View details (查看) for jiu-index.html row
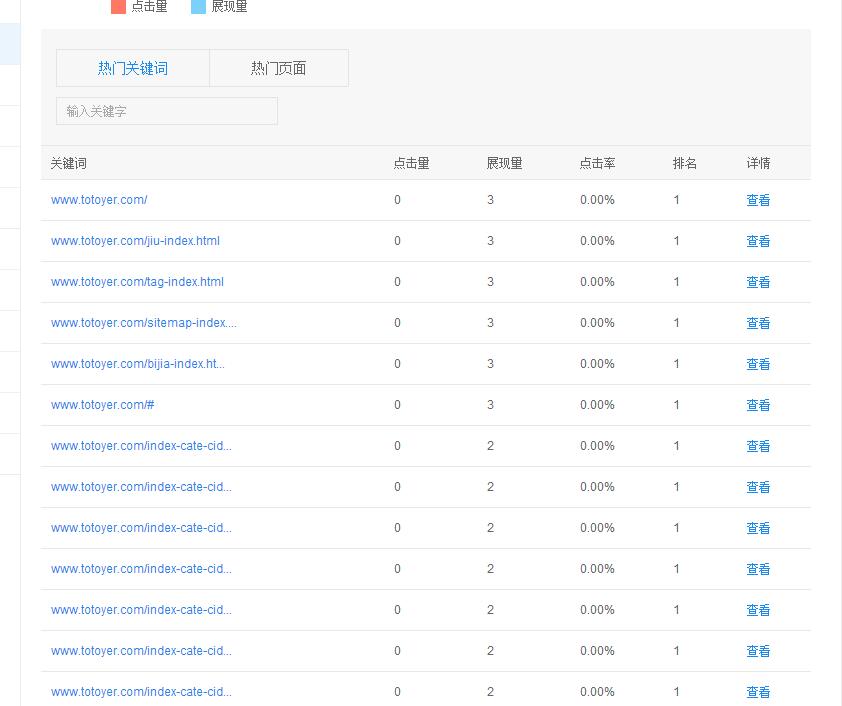This screenshot has height=706, width=842. point(758,241)
